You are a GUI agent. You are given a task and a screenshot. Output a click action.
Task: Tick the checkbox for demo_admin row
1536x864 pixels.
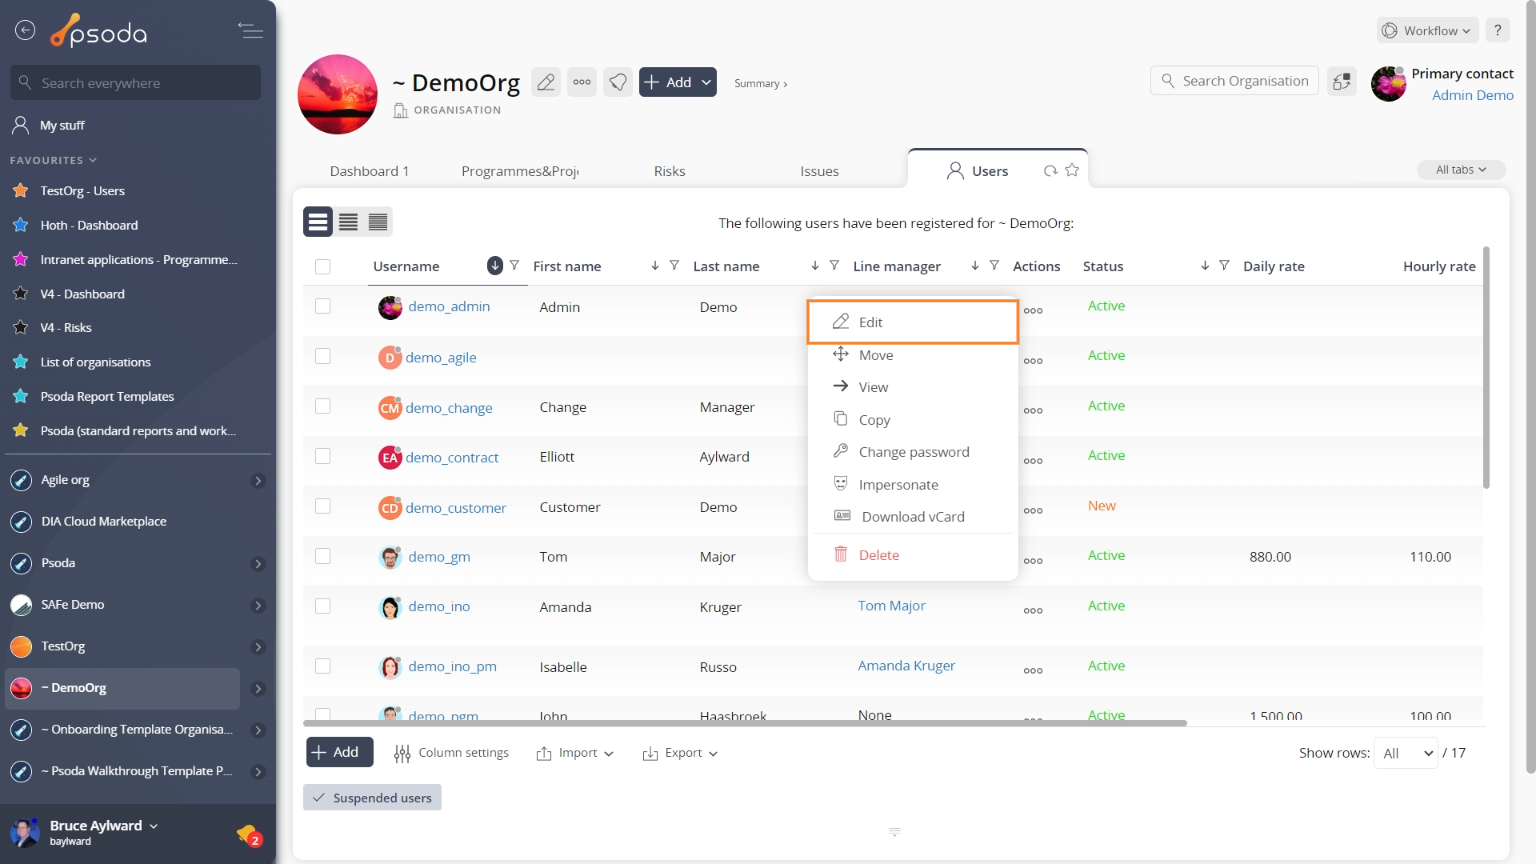(x=322, y=306)
